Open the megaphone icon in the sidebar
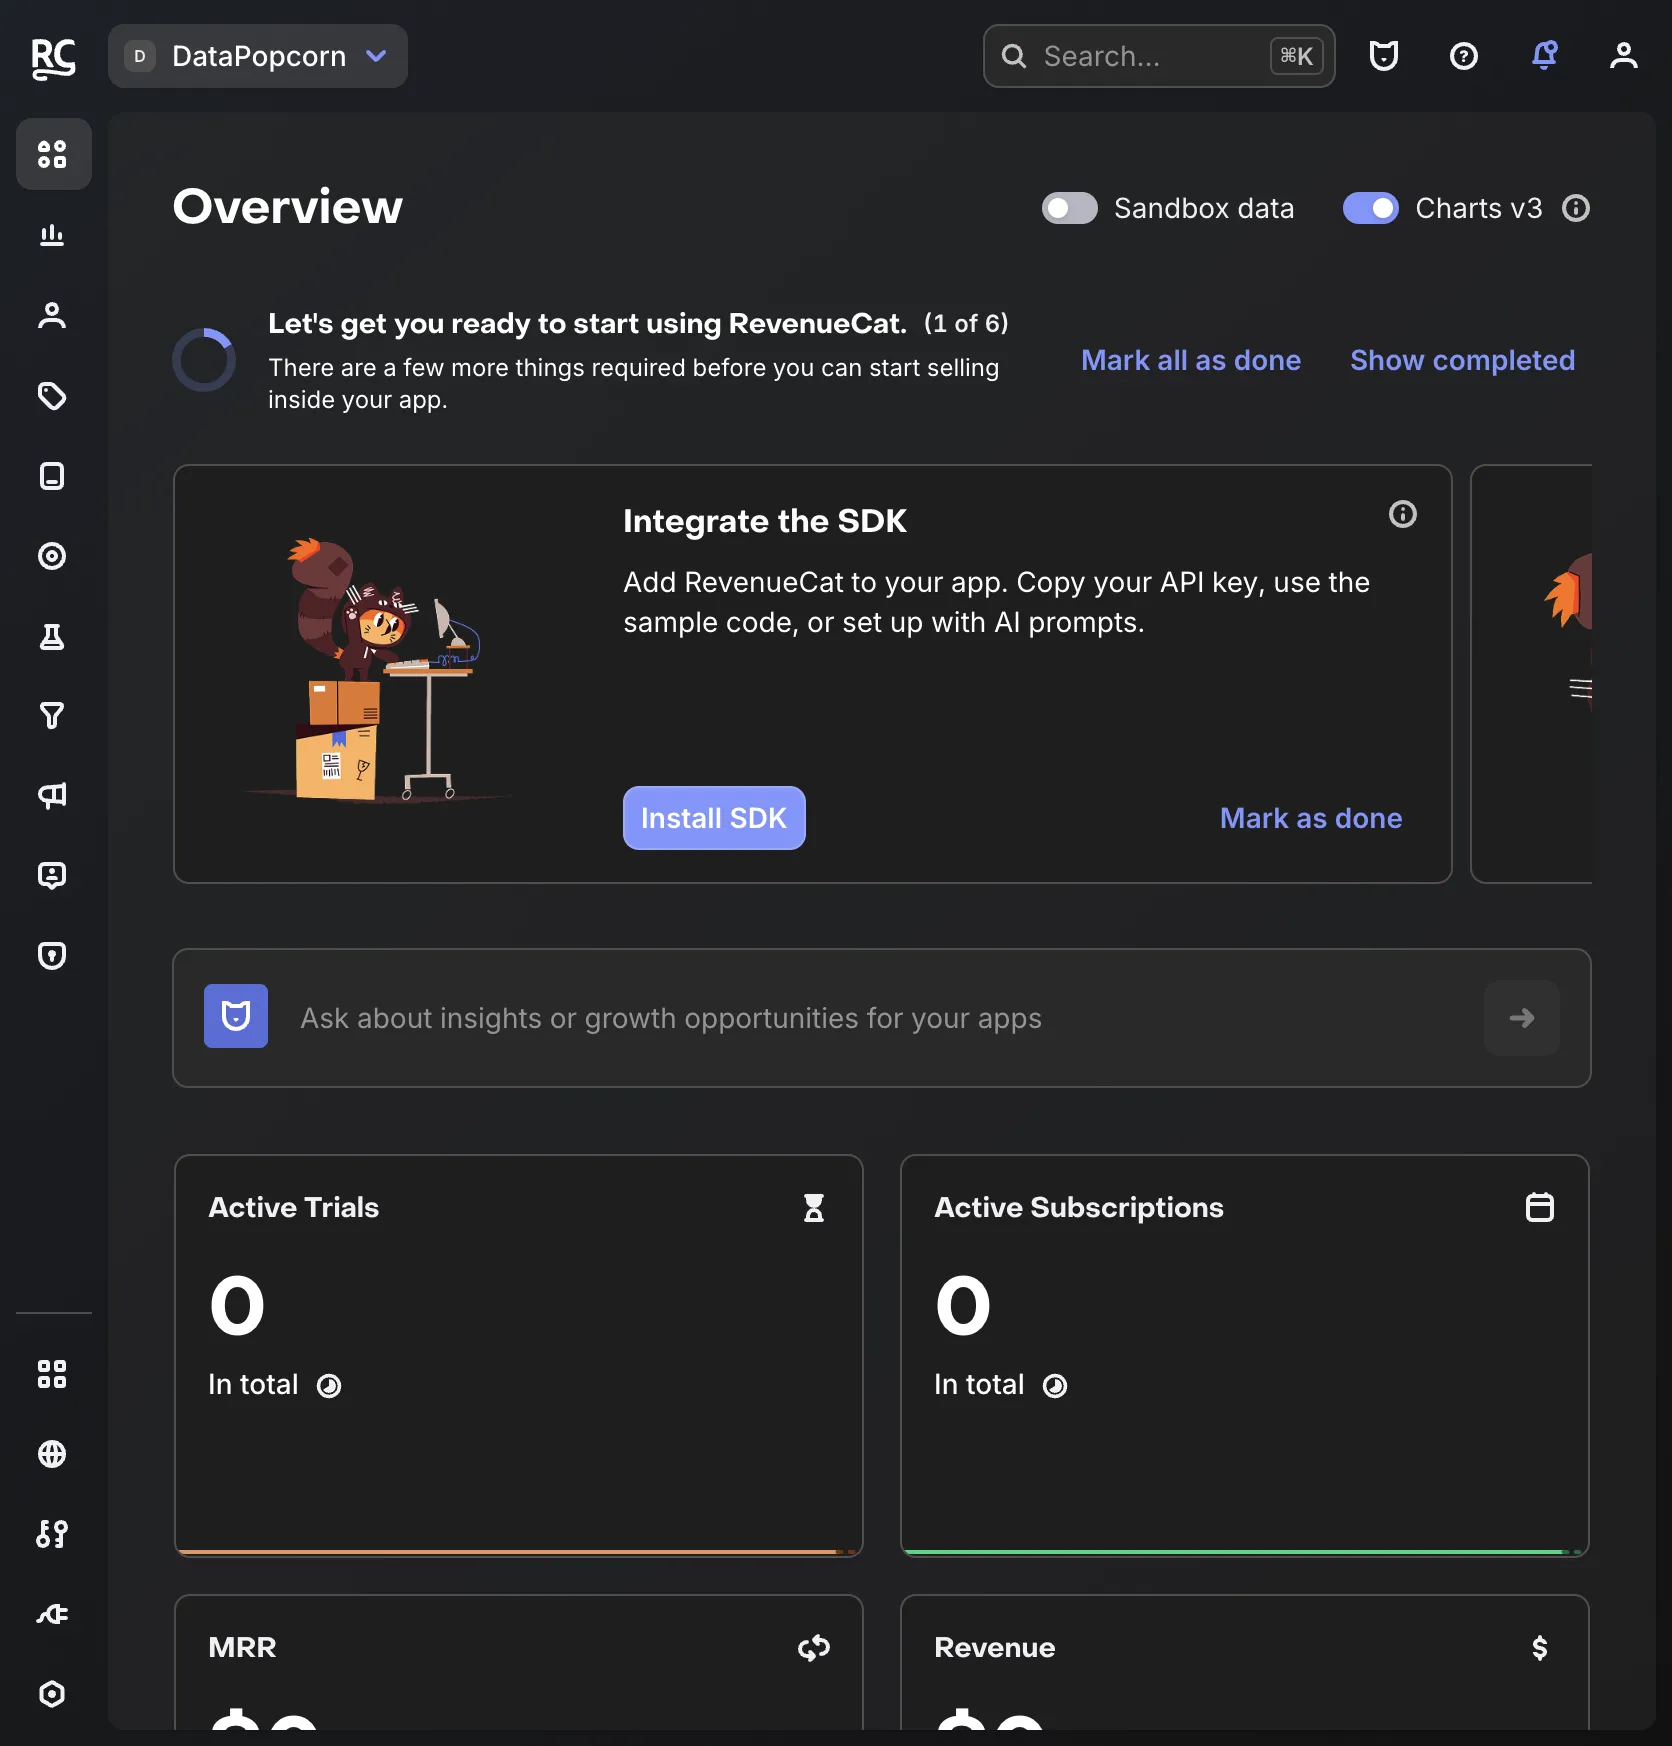Viewport: 1672px width, 1746px height. pos(52,796)
